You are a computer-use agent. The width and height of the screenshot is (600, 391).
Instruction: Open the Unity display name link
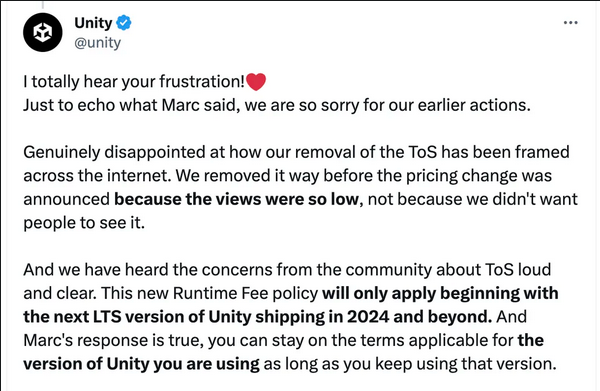93,23
